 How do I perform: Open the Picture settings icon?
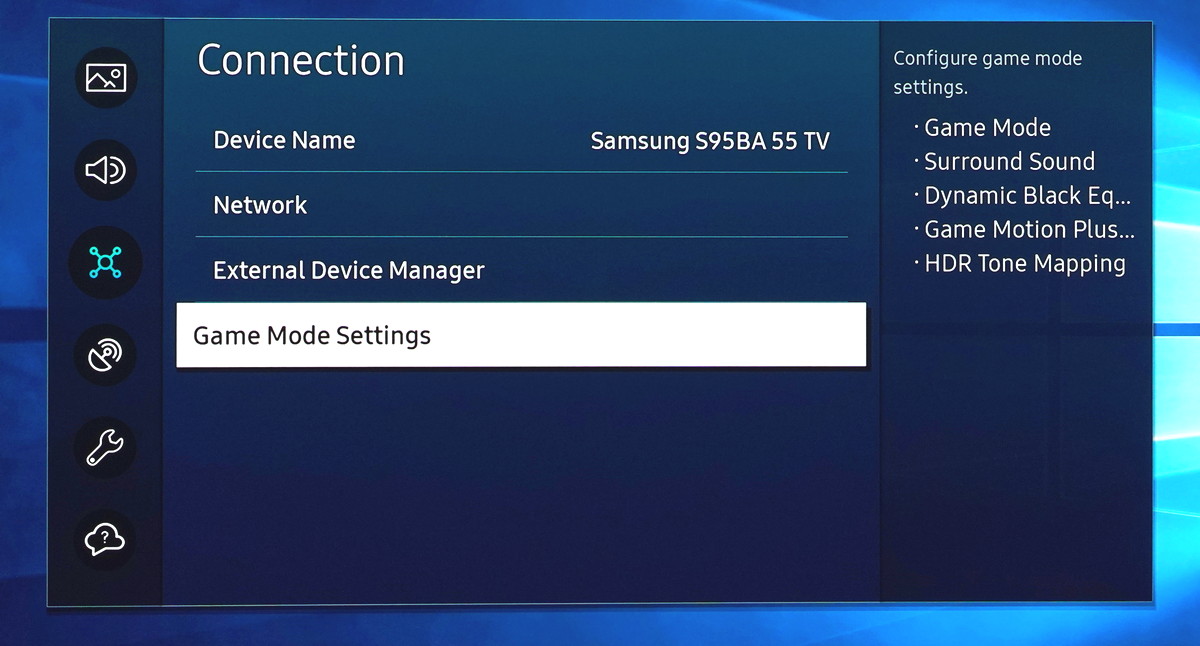tap(105, 78)
